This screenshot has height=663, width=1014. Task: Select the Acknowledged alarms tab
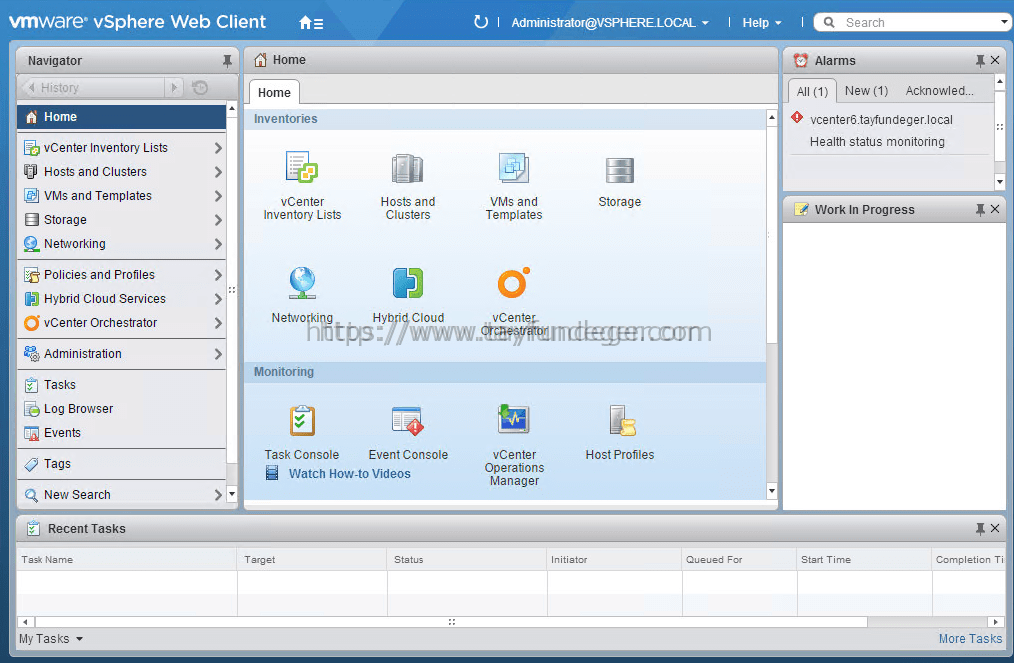click(939, 91)
